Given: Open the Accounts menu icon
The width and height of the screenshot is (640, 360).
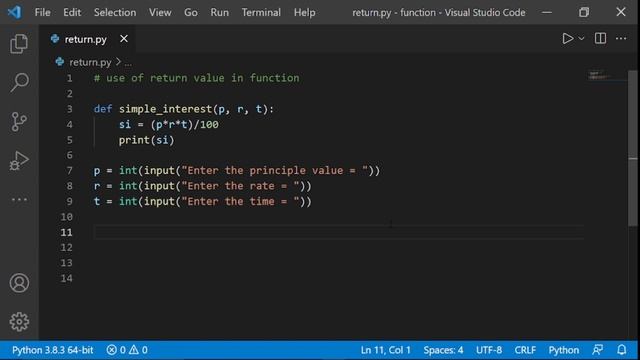Looking at the screenshot, I should 19,283.
